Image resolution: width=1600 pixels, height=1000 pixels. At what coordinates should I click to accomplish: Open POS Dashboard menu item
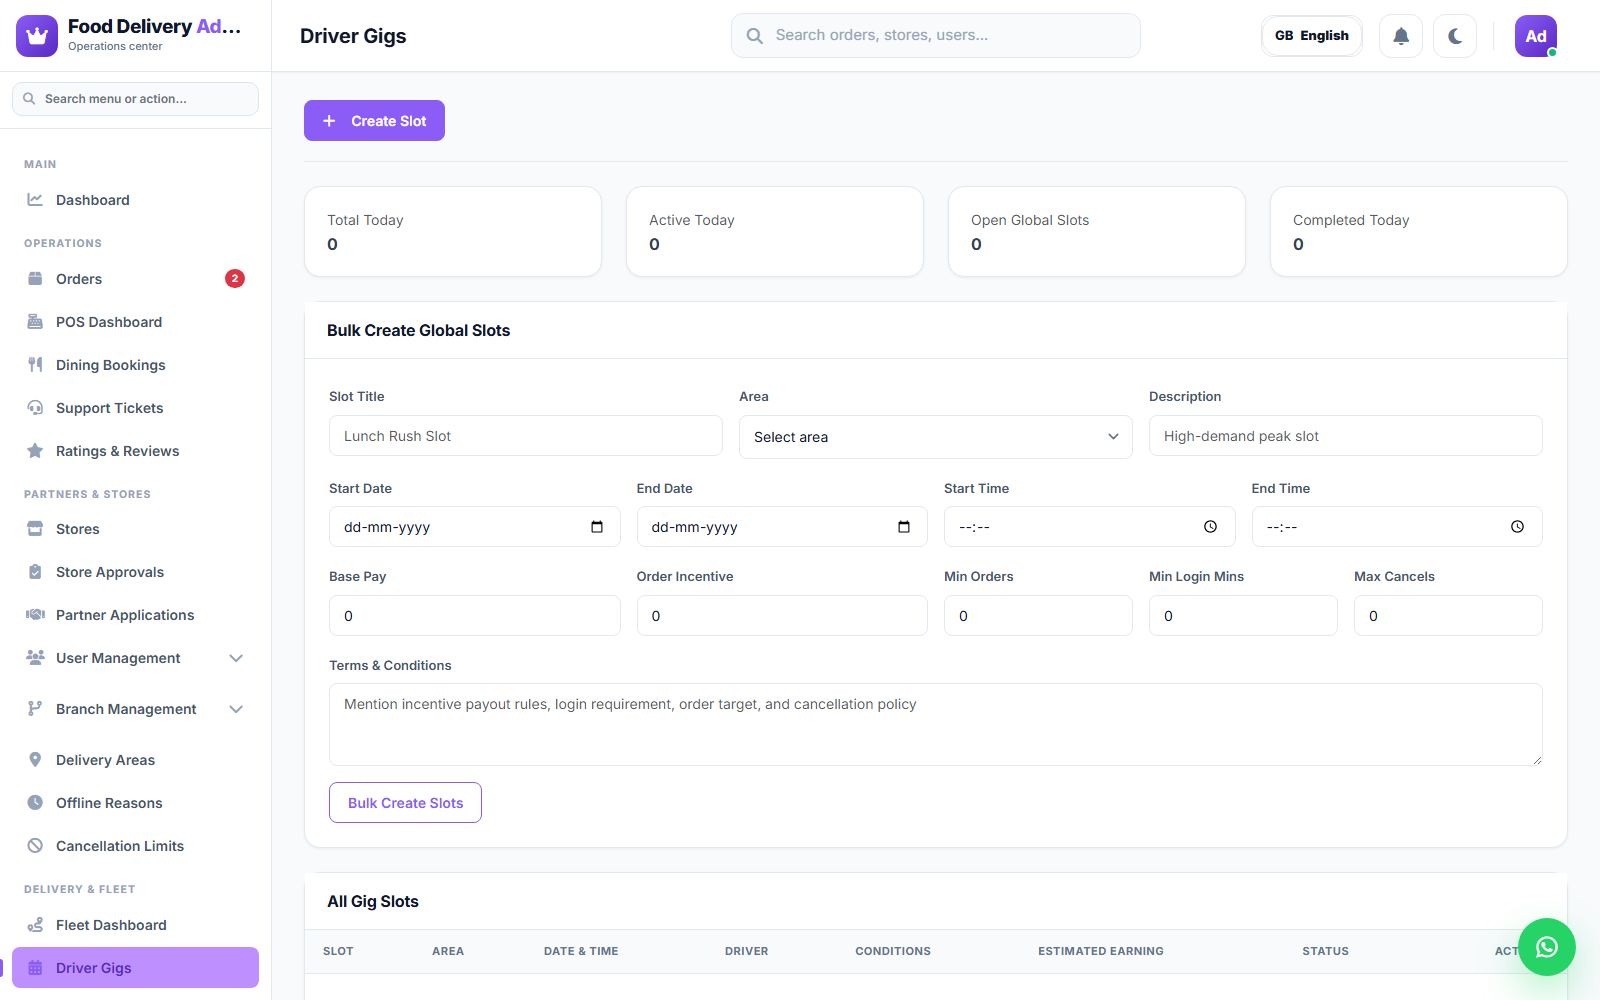point(135,322)
